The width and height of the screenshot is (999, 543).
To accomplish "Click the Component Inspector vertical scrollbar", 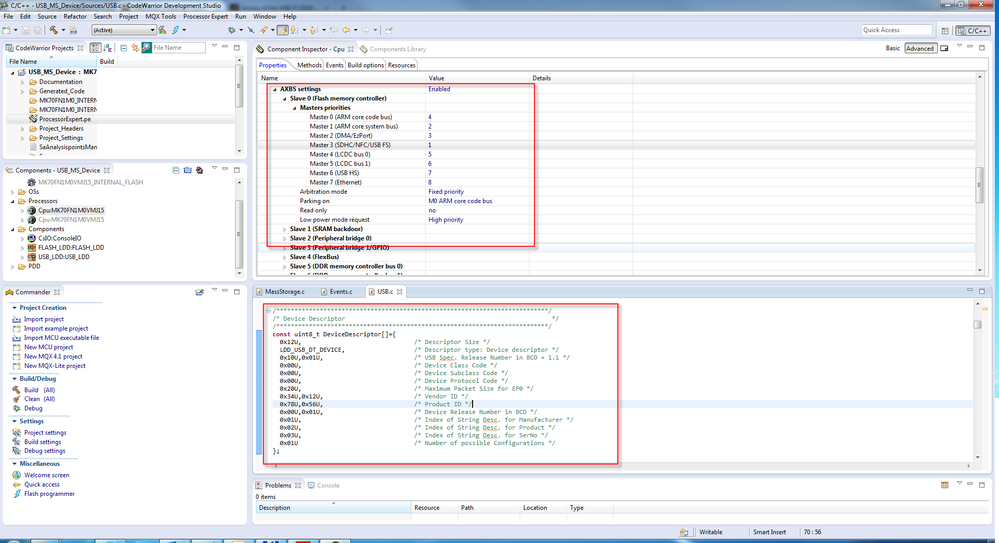I will coord(979,184).
